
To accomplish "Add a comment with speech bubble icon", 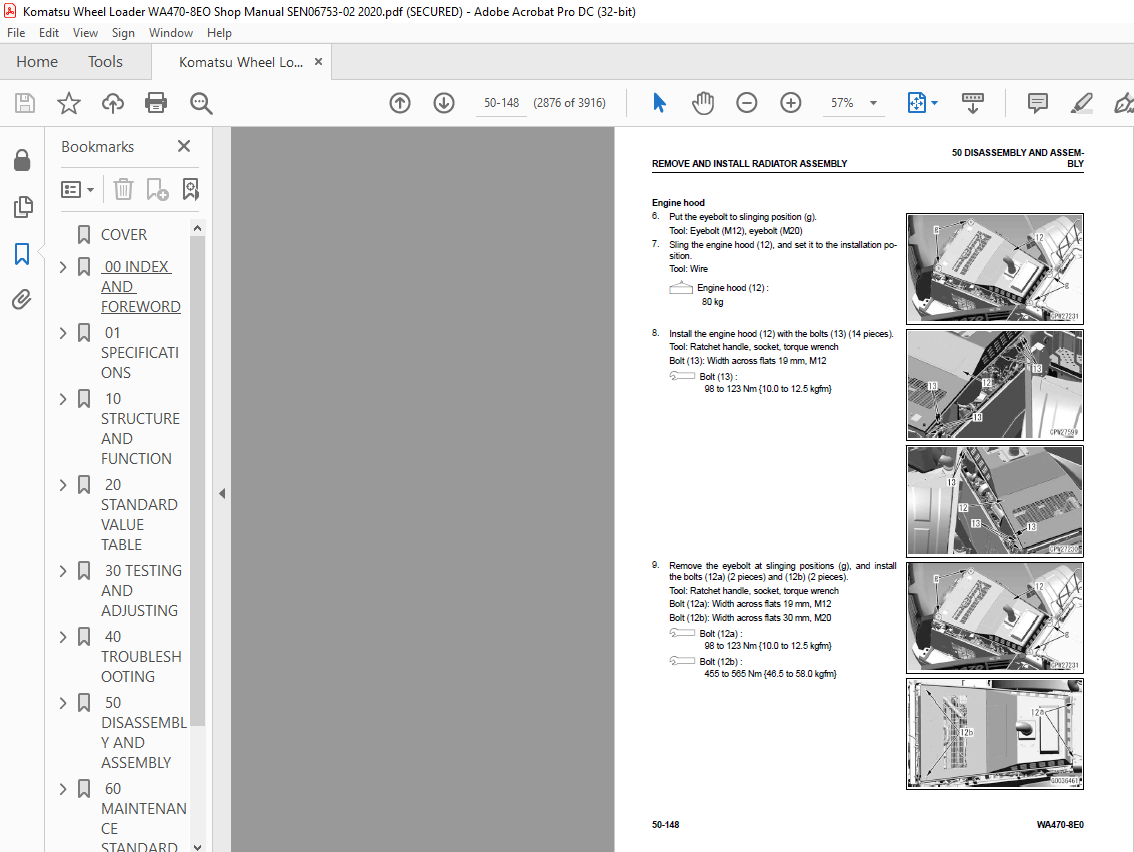I will coord(1038,103).
